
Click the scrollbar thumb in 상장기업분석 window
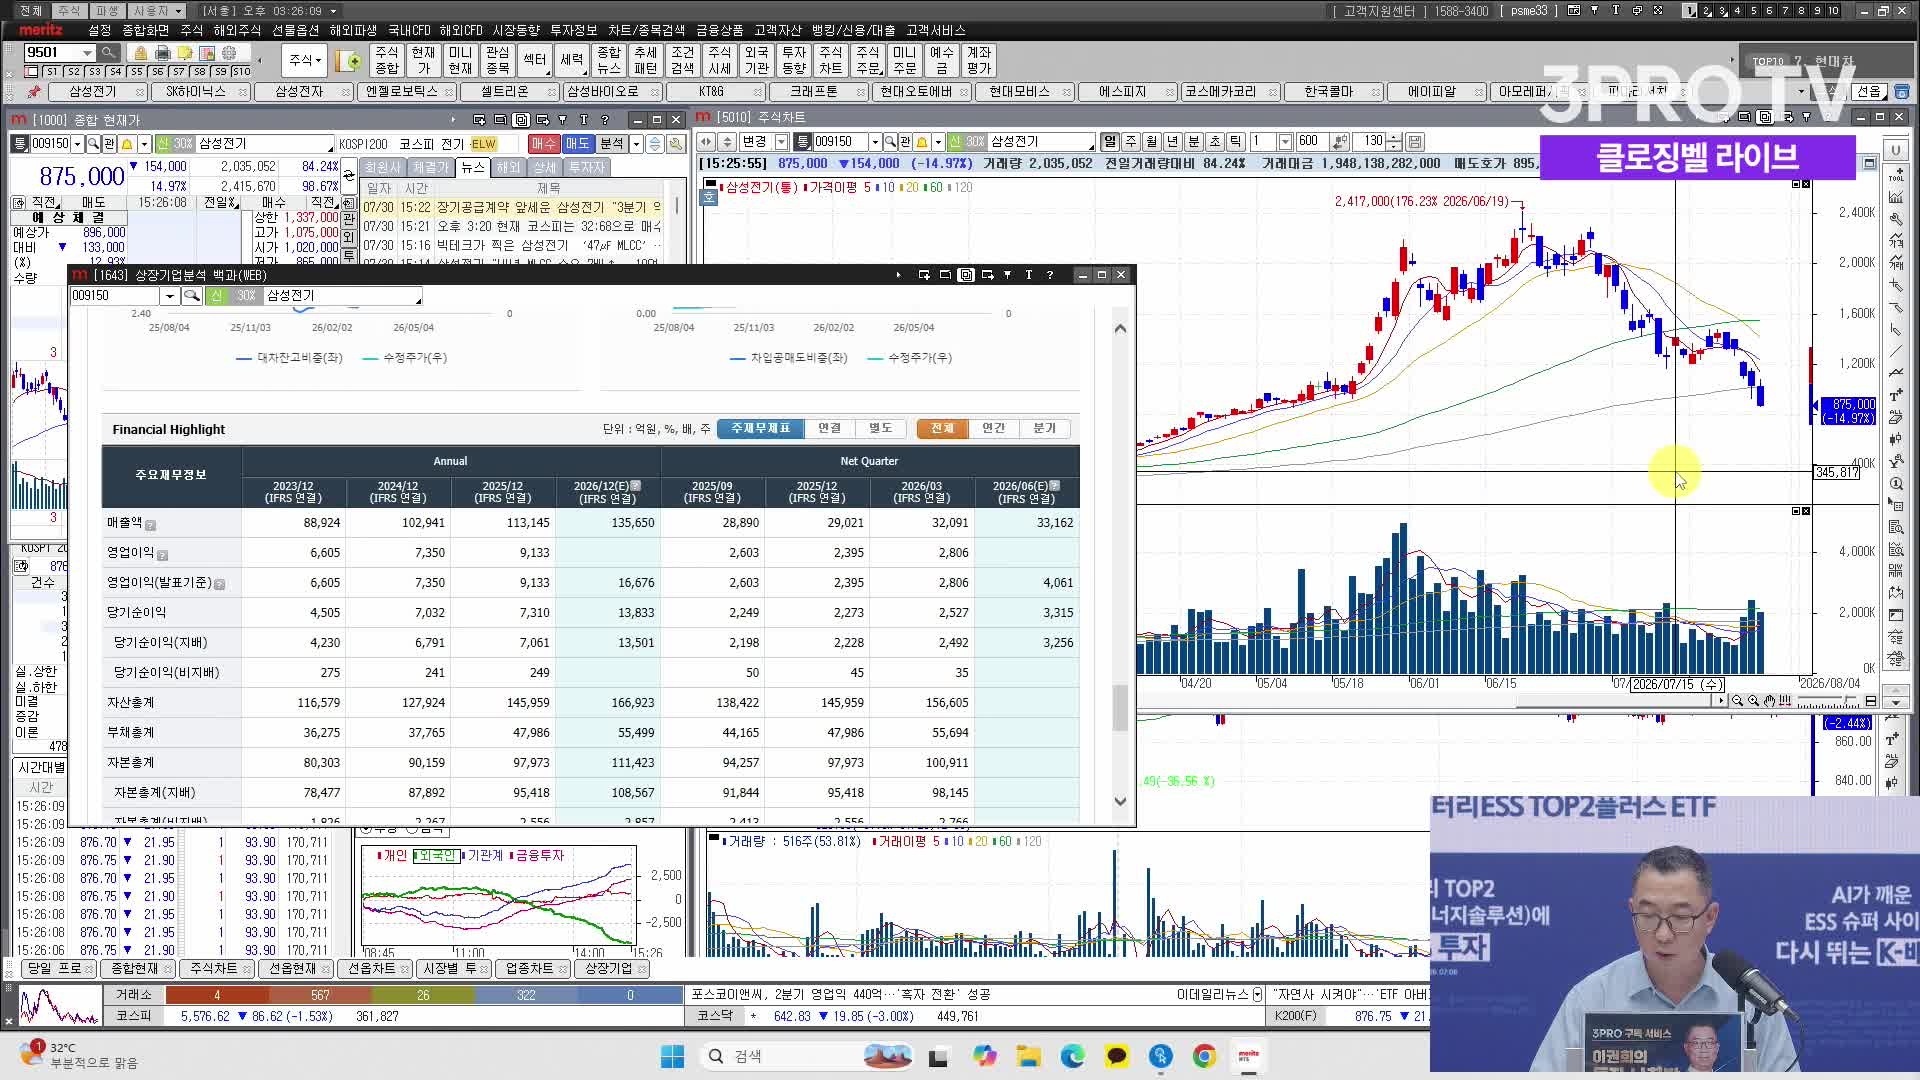click(1120, 706)
